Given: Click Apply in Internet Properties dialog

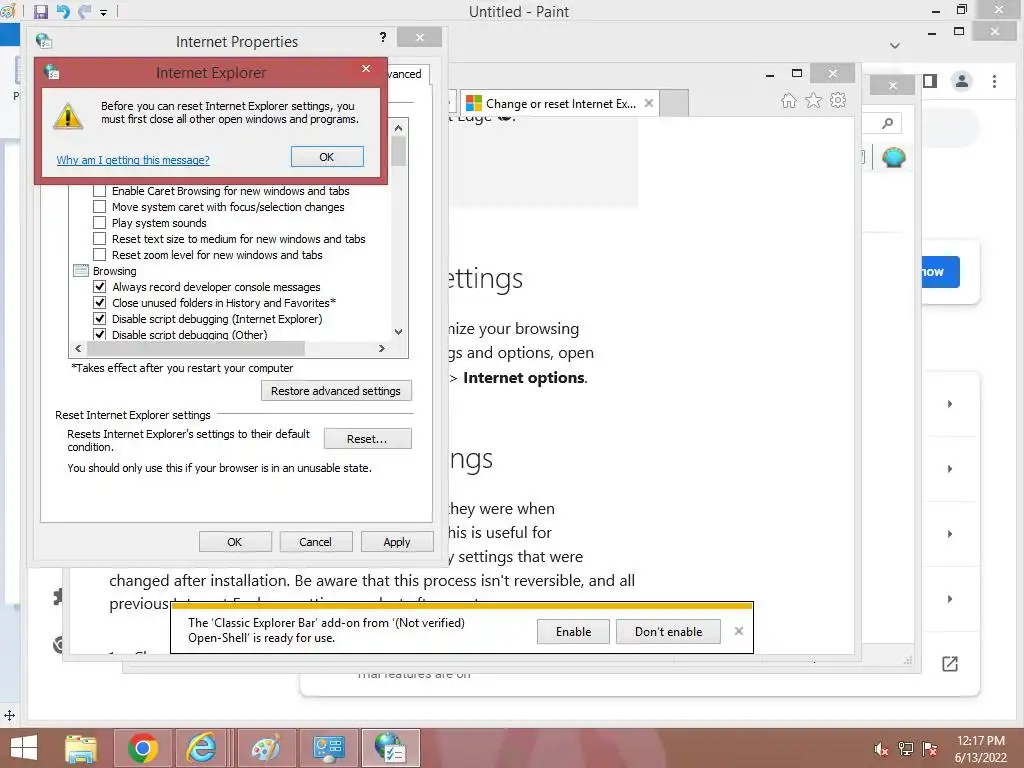Looking at the screenshot, I should pos(396,542).
